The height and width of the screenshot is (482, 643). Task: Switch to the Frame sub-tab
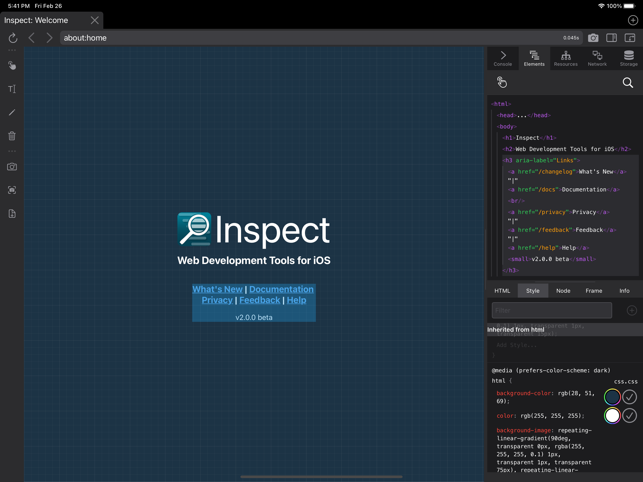click(x=594, y=290)
